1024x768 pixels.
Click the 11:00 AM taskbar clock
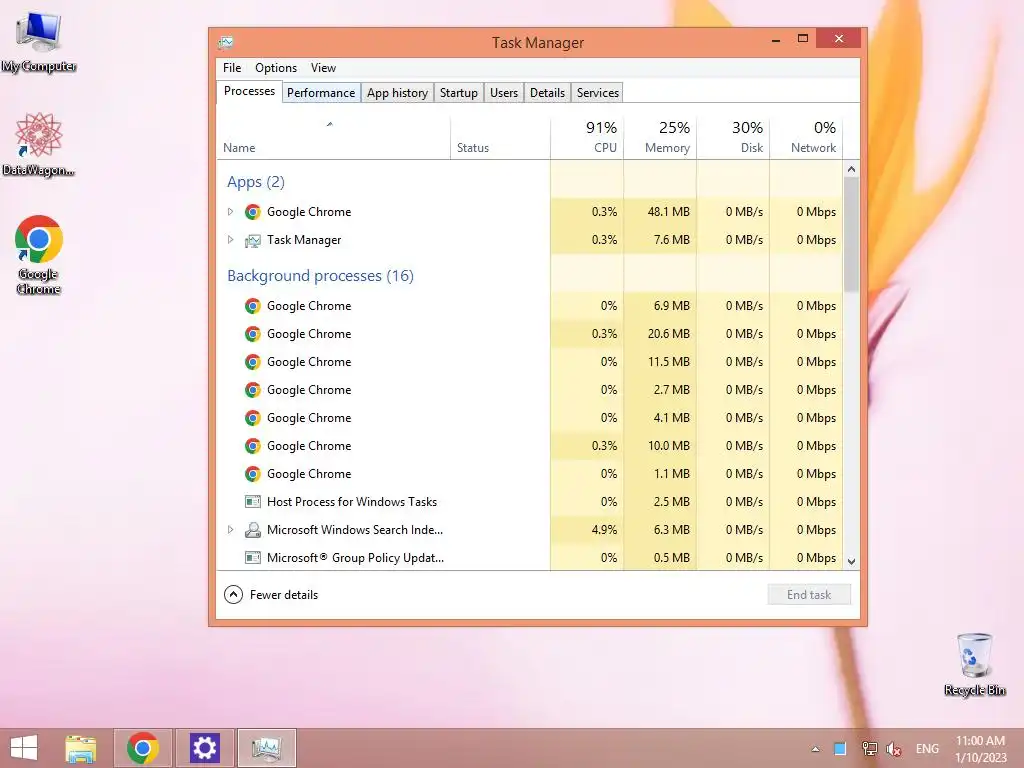click(x=980, y=749)
